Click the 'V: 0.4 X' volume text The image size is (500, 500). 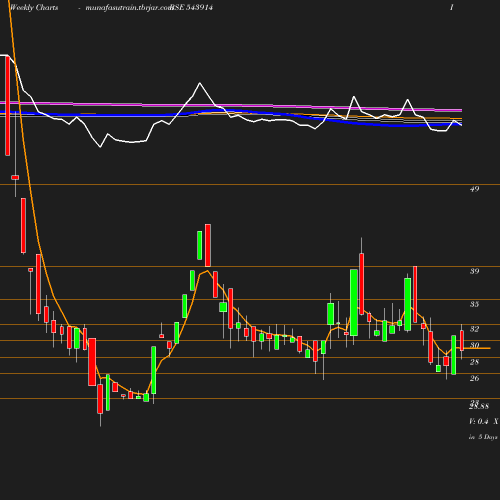[484, 421]
